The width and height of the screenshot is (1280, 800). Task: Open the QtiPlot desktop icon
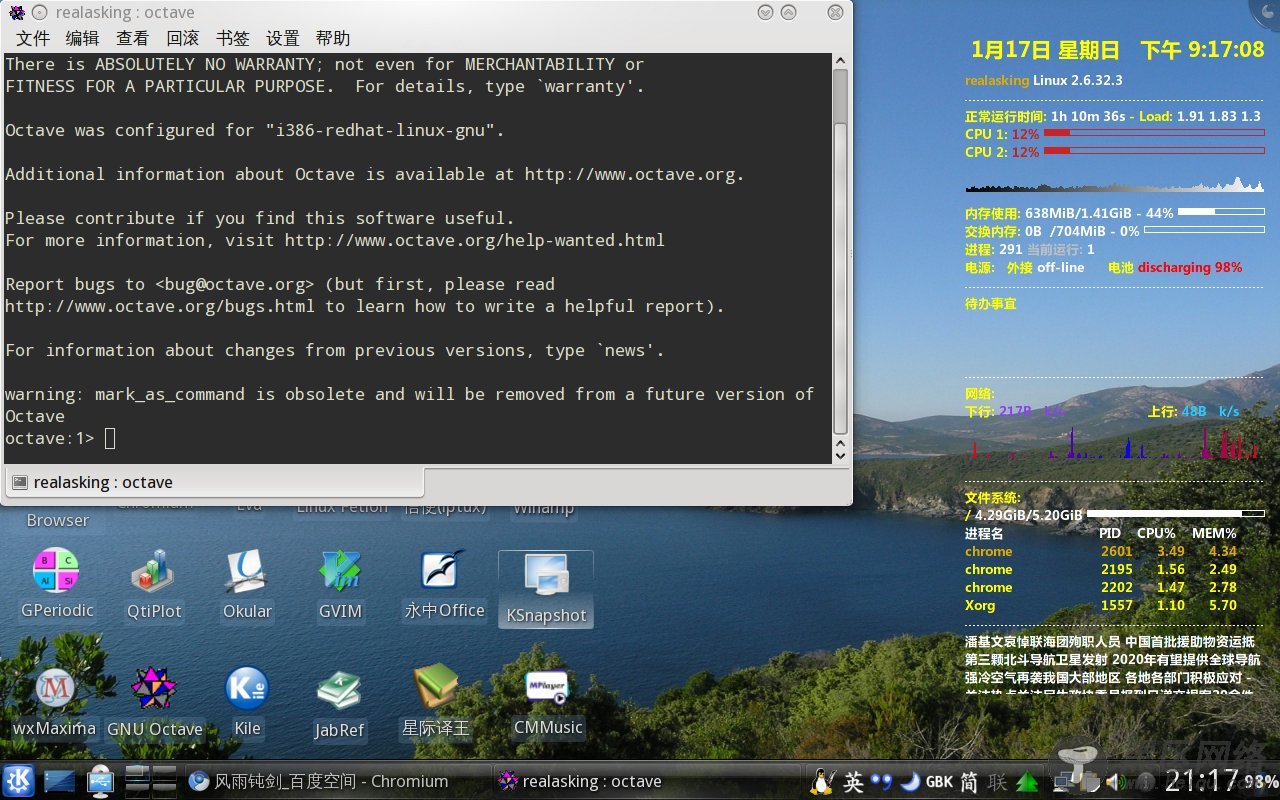click(154, 584)
